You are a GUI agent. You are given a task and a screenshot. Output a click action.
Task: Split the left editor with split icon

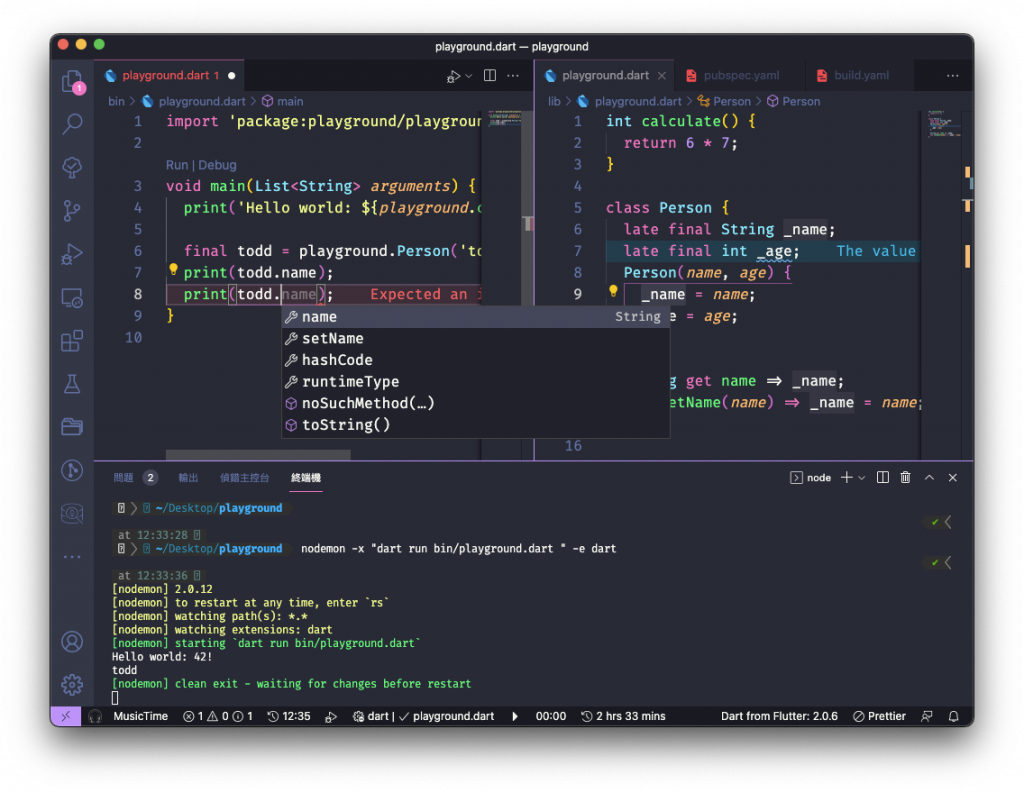pos(490,76)
